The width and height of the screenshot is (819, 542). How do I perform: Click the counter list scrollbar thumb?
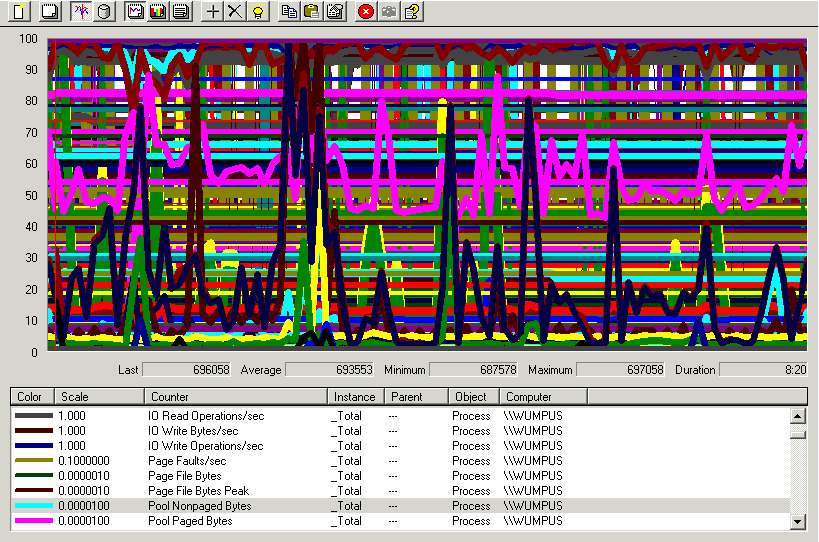pos(798,434)
